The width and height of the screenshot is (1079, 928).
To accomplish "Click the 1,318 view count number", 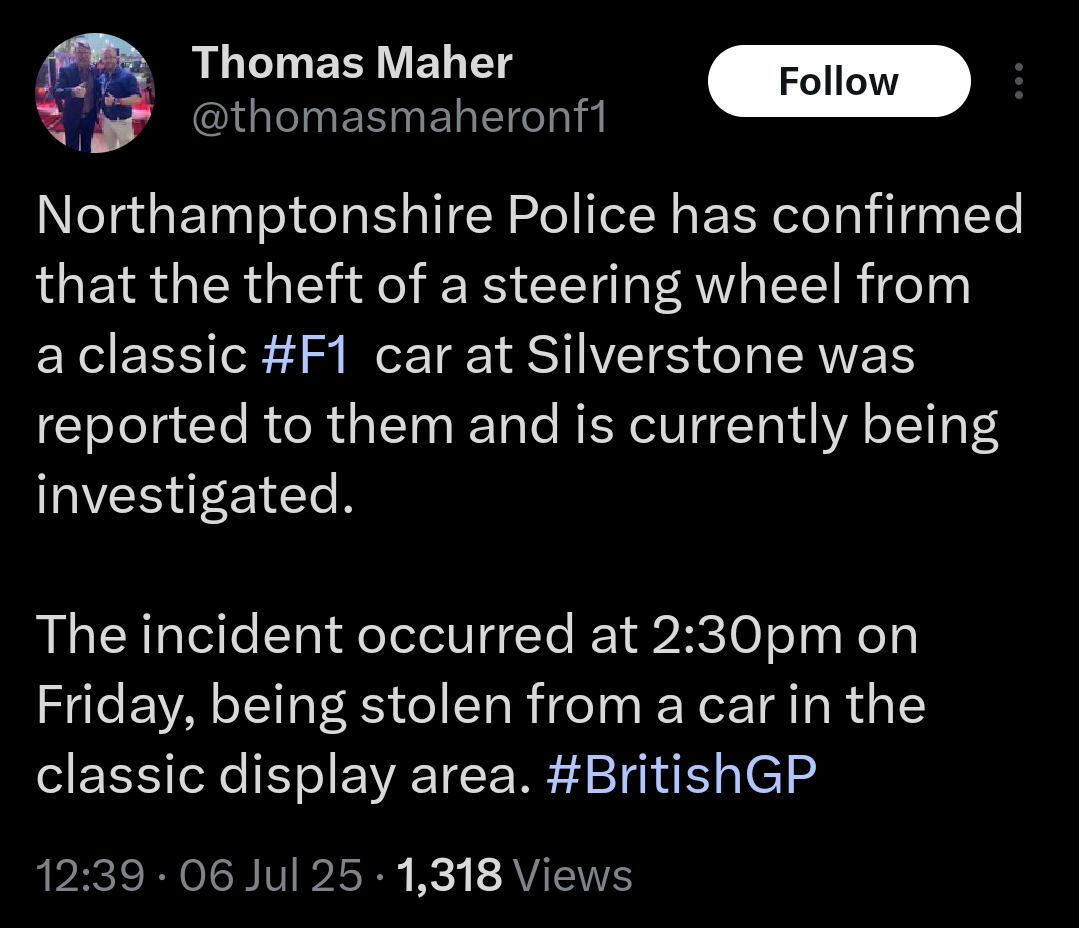I will (x=449, y=875).
